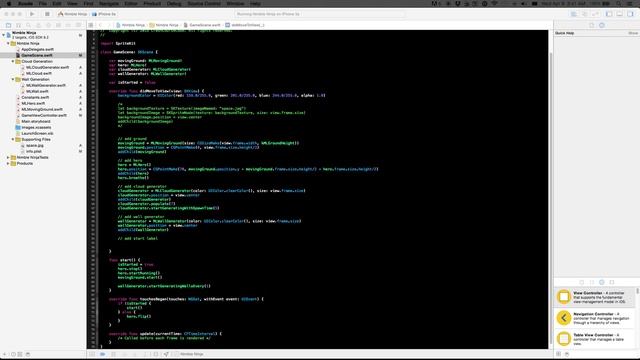Select the Version editor button
This screenshot has height=360, width=640.
(x=595, y=14)
